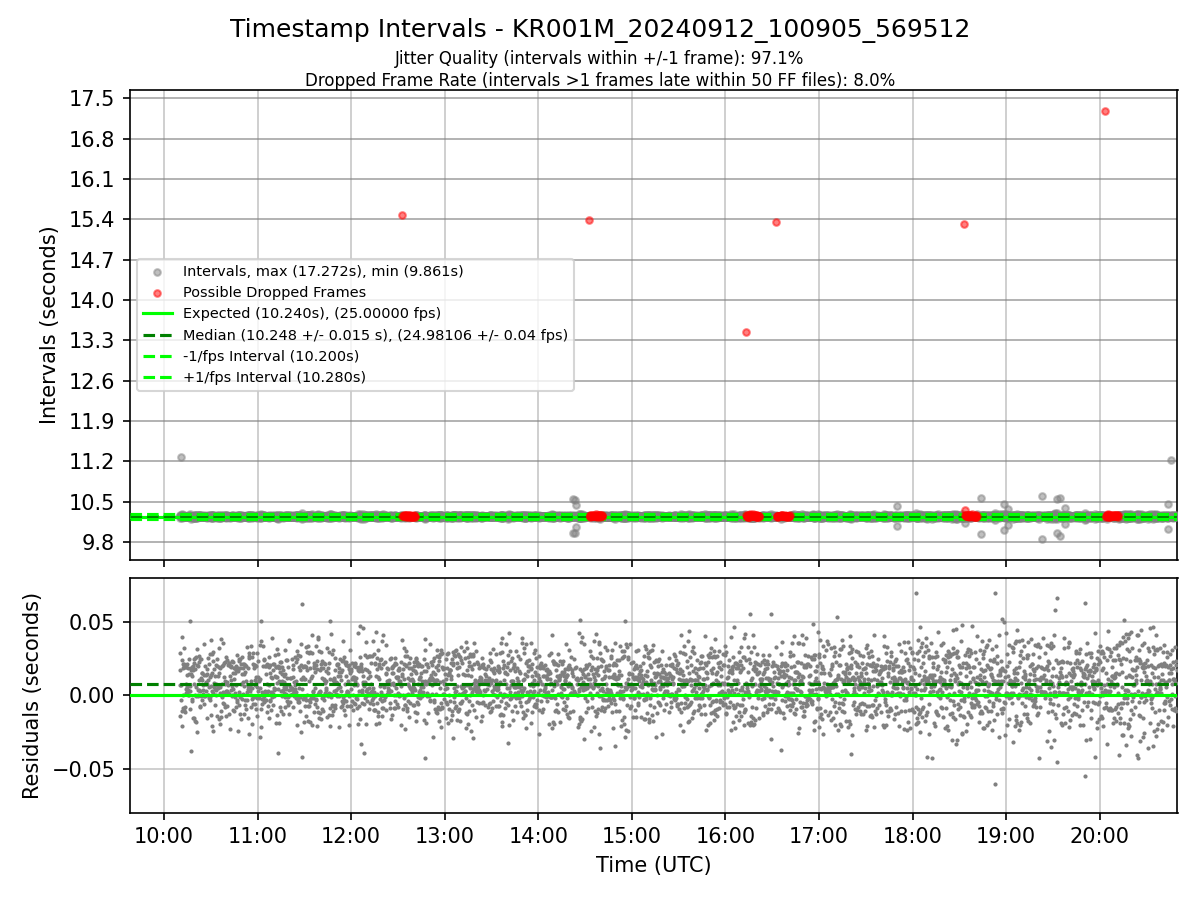The height and width of the screenshot is (900, 1200).
Task: Click the red 15.4s point just after 16:30
Action: [x=776, y=222]
